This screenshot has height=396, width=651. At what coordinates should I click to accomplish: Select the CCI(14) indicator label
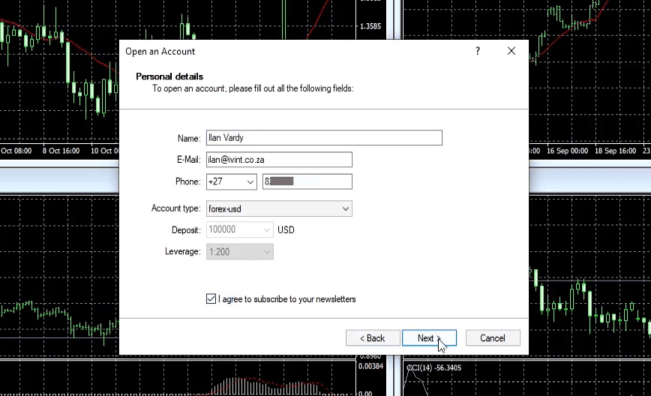pyautogui.click(x=433, y=368)
